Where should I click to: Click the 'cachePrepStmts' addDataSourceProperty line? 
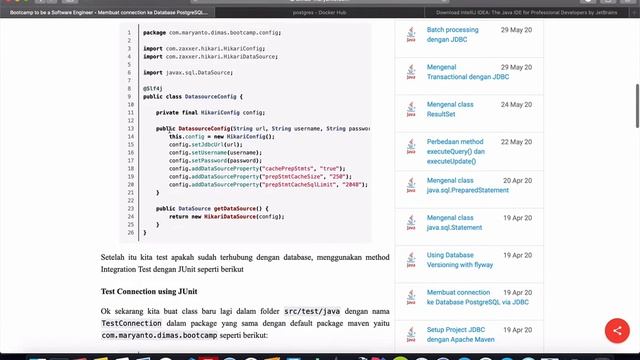[257, 169]
